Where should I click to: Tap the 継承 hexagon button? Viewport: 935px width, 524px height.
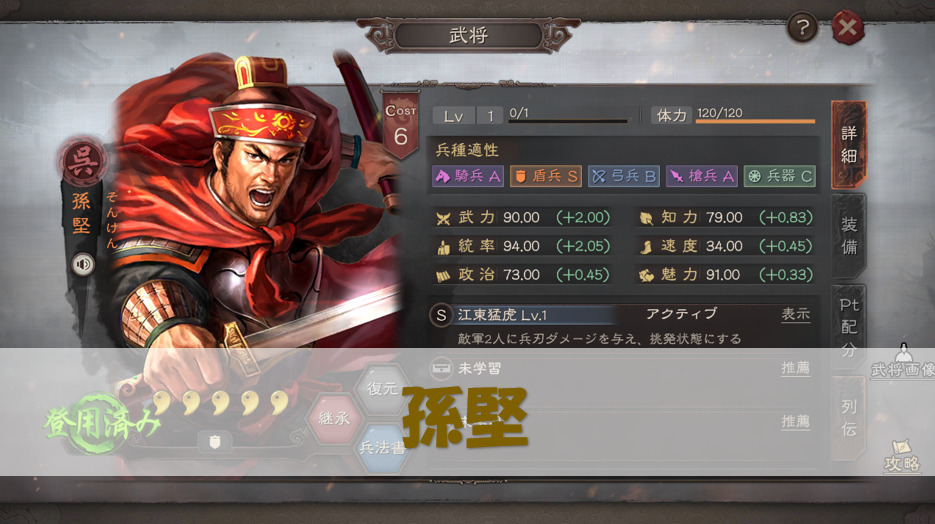pos(333,418)
